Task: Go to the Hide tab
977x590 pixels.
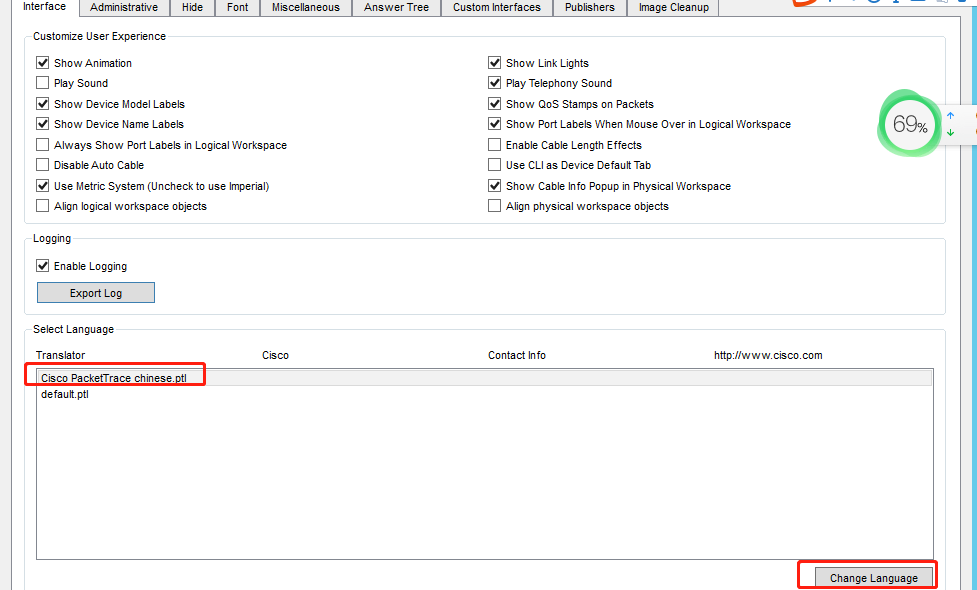Action: 193,7
